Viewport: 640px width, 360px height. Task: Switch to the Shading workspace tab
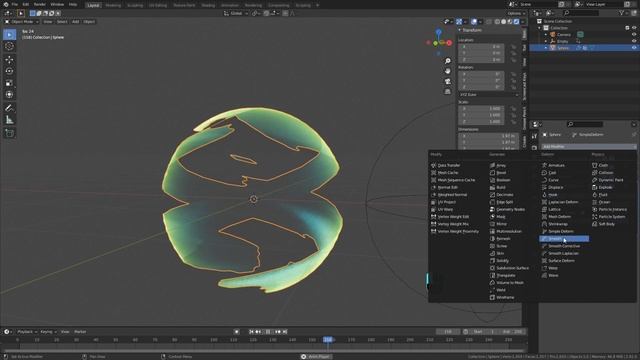[208, 5]
